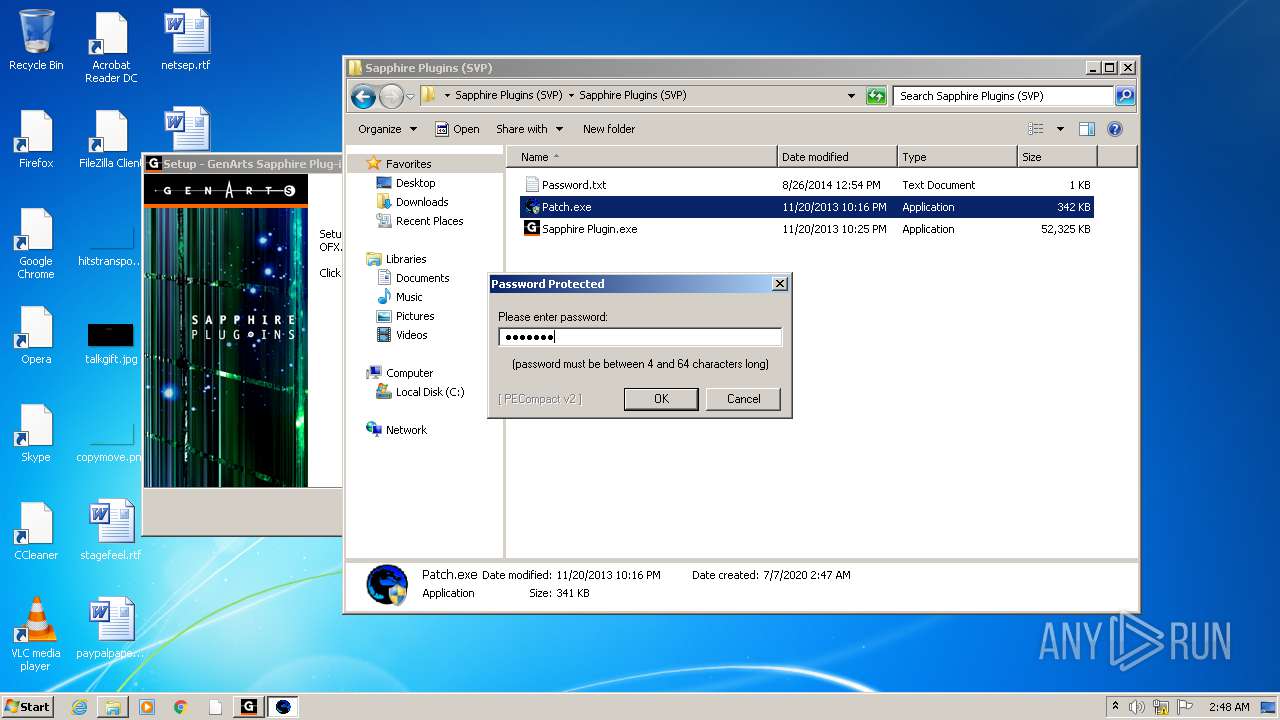Select Favorites in navigation pane
Viewport: 1280px width, 720px height.
point(408,164)
